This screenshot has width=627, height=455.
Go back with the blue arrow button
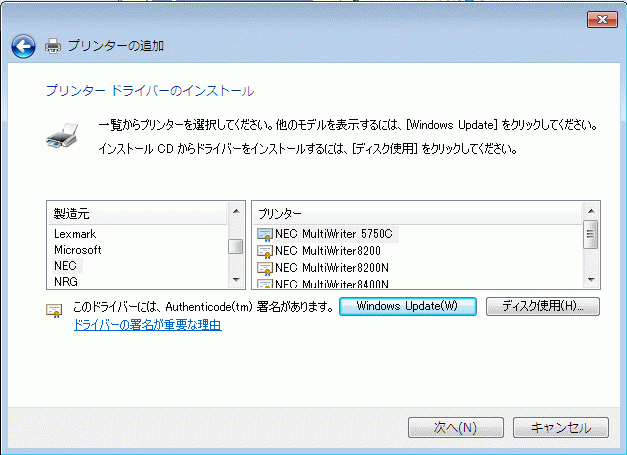point(23,46)
